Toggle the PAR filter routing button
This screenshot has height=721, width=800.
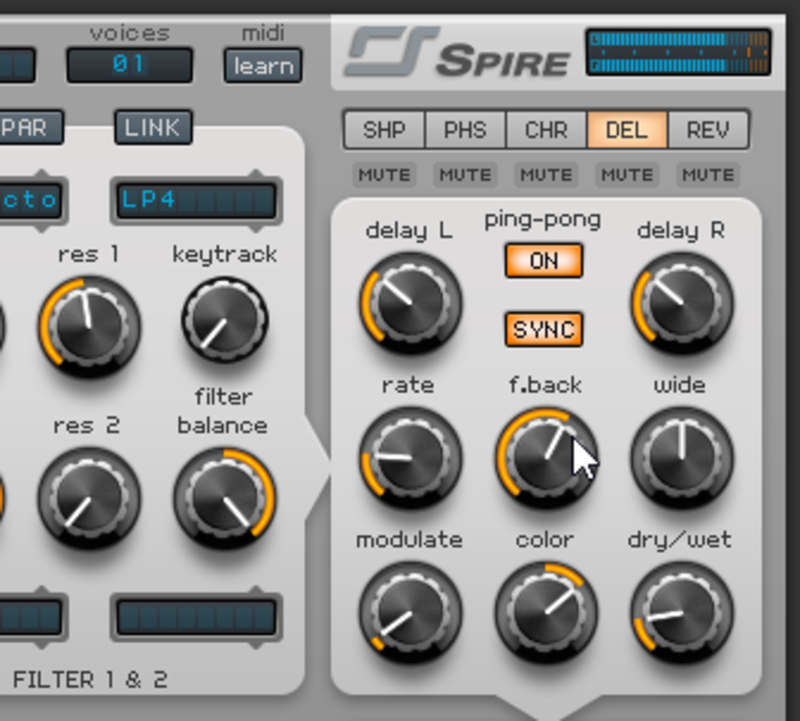click(31, 127)
